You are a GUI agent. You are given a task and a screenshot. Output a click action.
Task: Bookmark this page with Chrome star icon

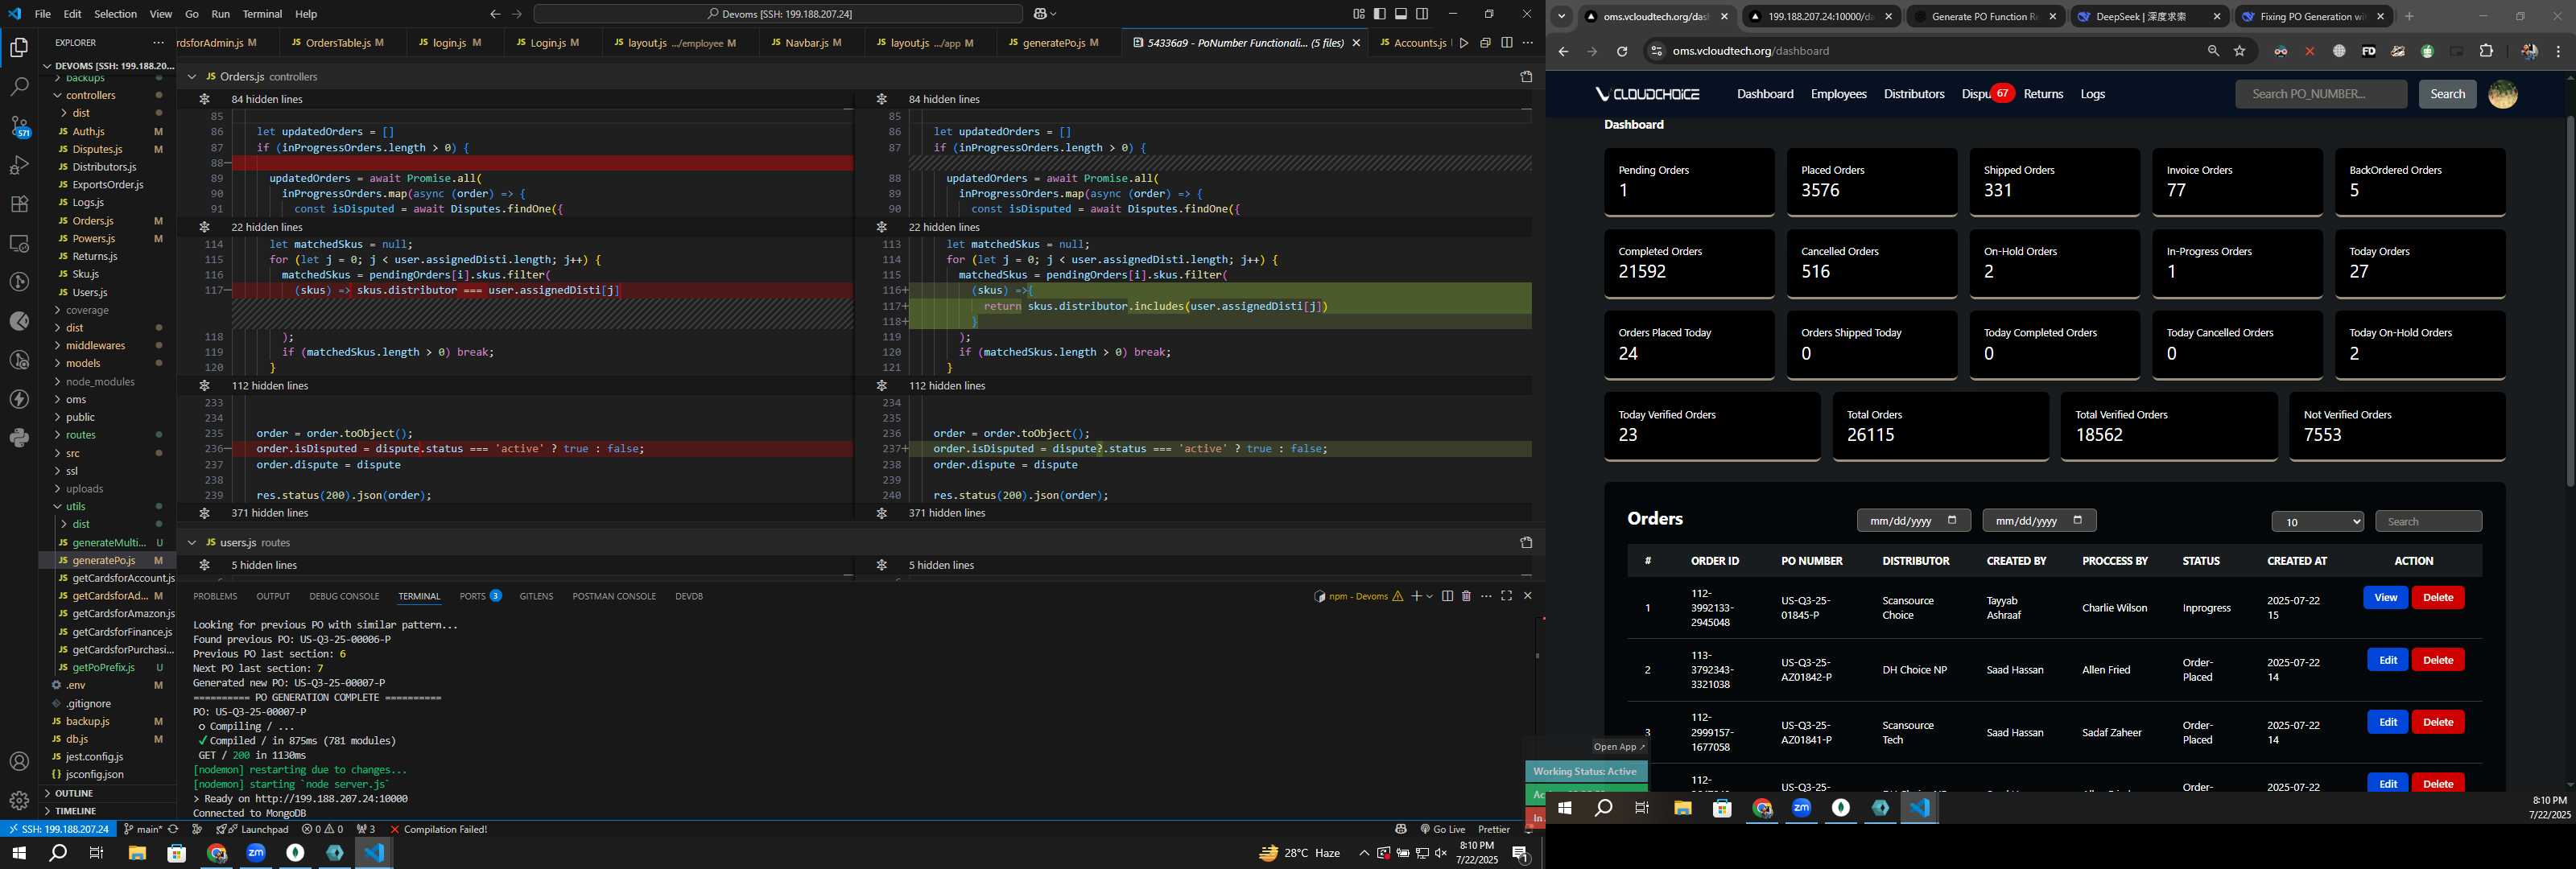tap(2240, 51)
